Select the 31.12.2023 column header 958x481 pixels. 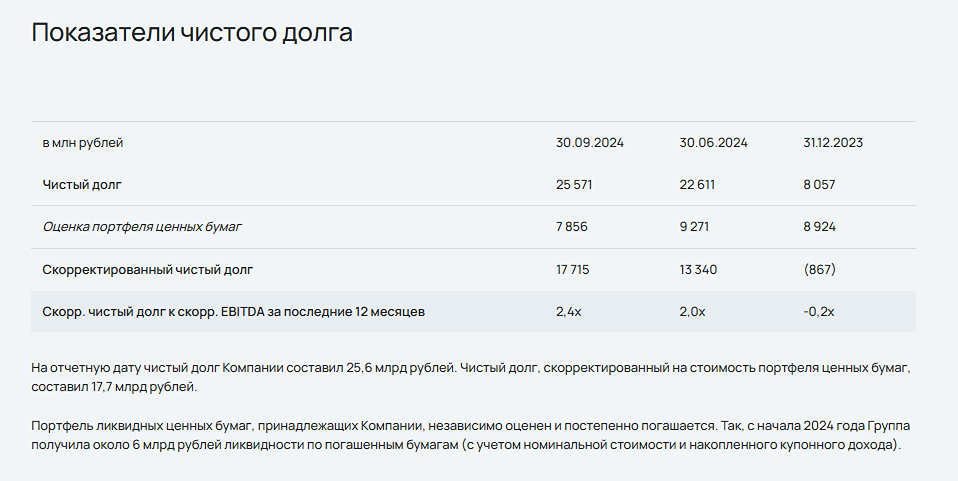(833, 143)
